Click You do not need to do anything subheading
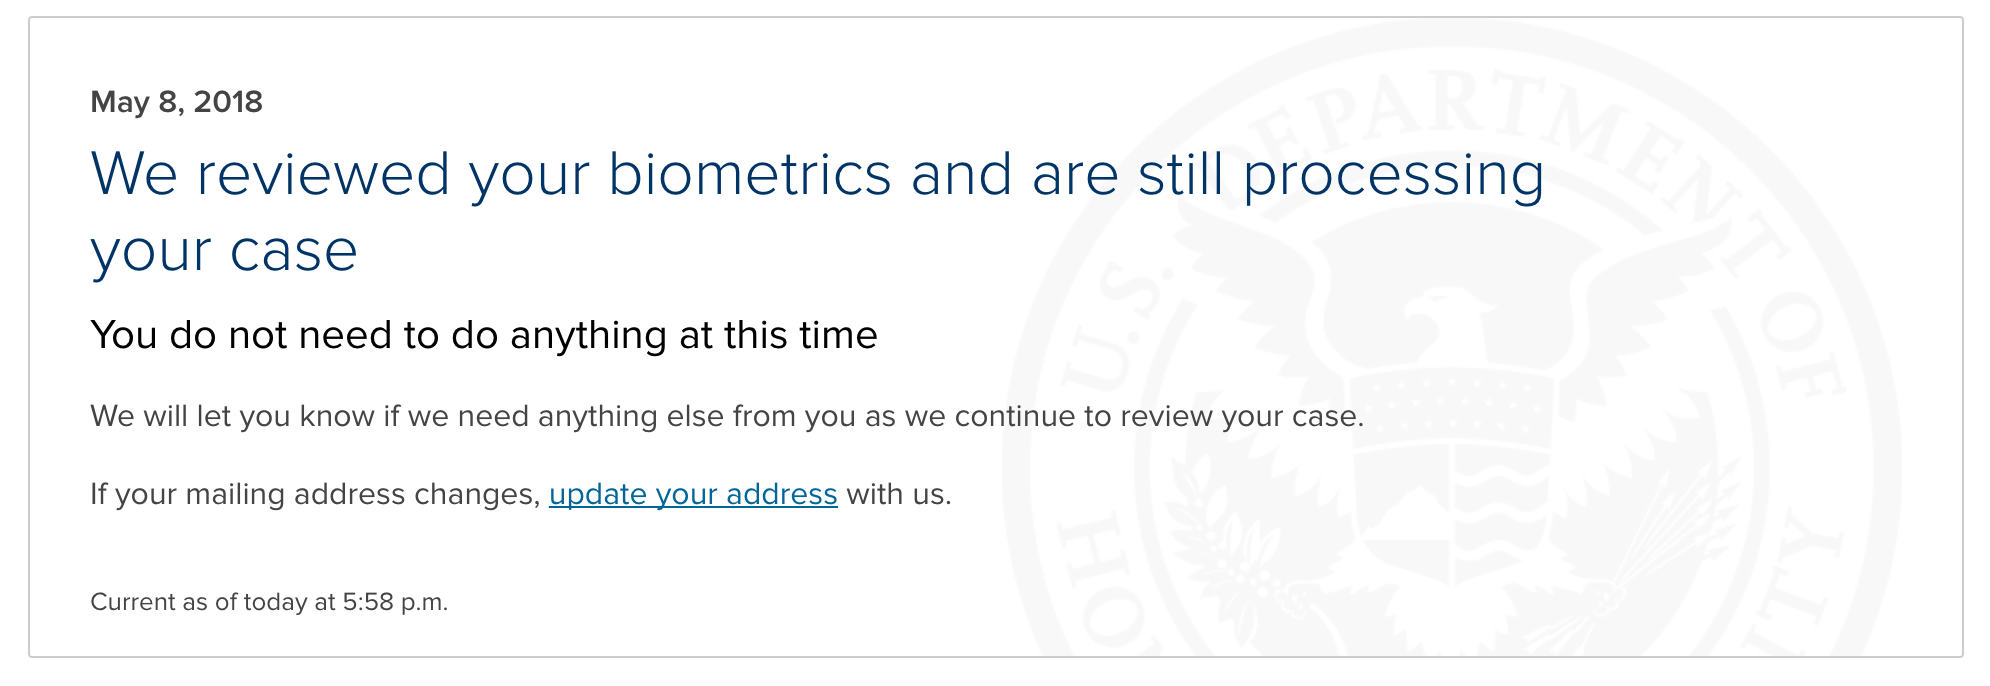The image size is (1990, 686). pyautogui.click(x=484, y=335)
